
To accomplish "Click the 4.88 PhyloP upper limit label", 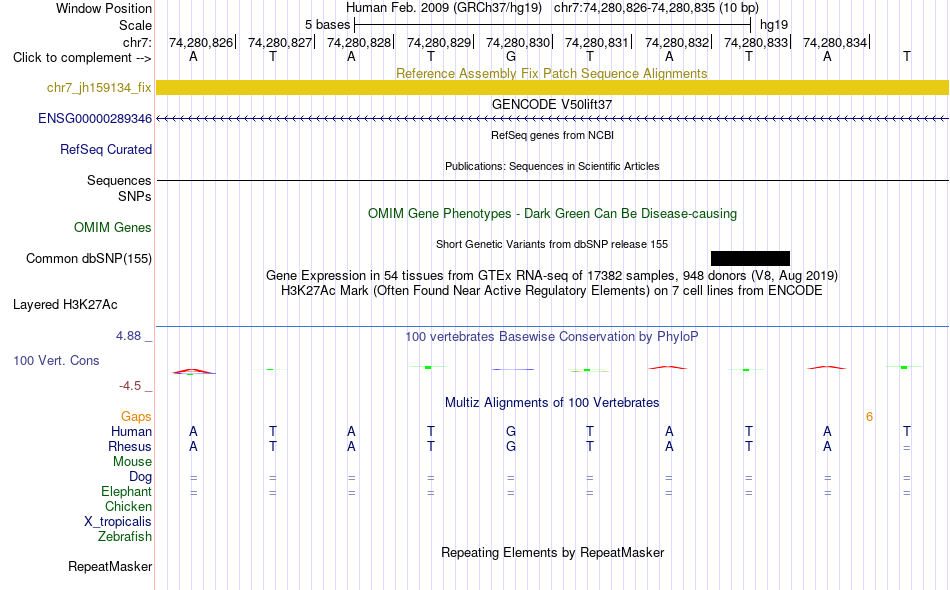I will click(x=128, y=336).
